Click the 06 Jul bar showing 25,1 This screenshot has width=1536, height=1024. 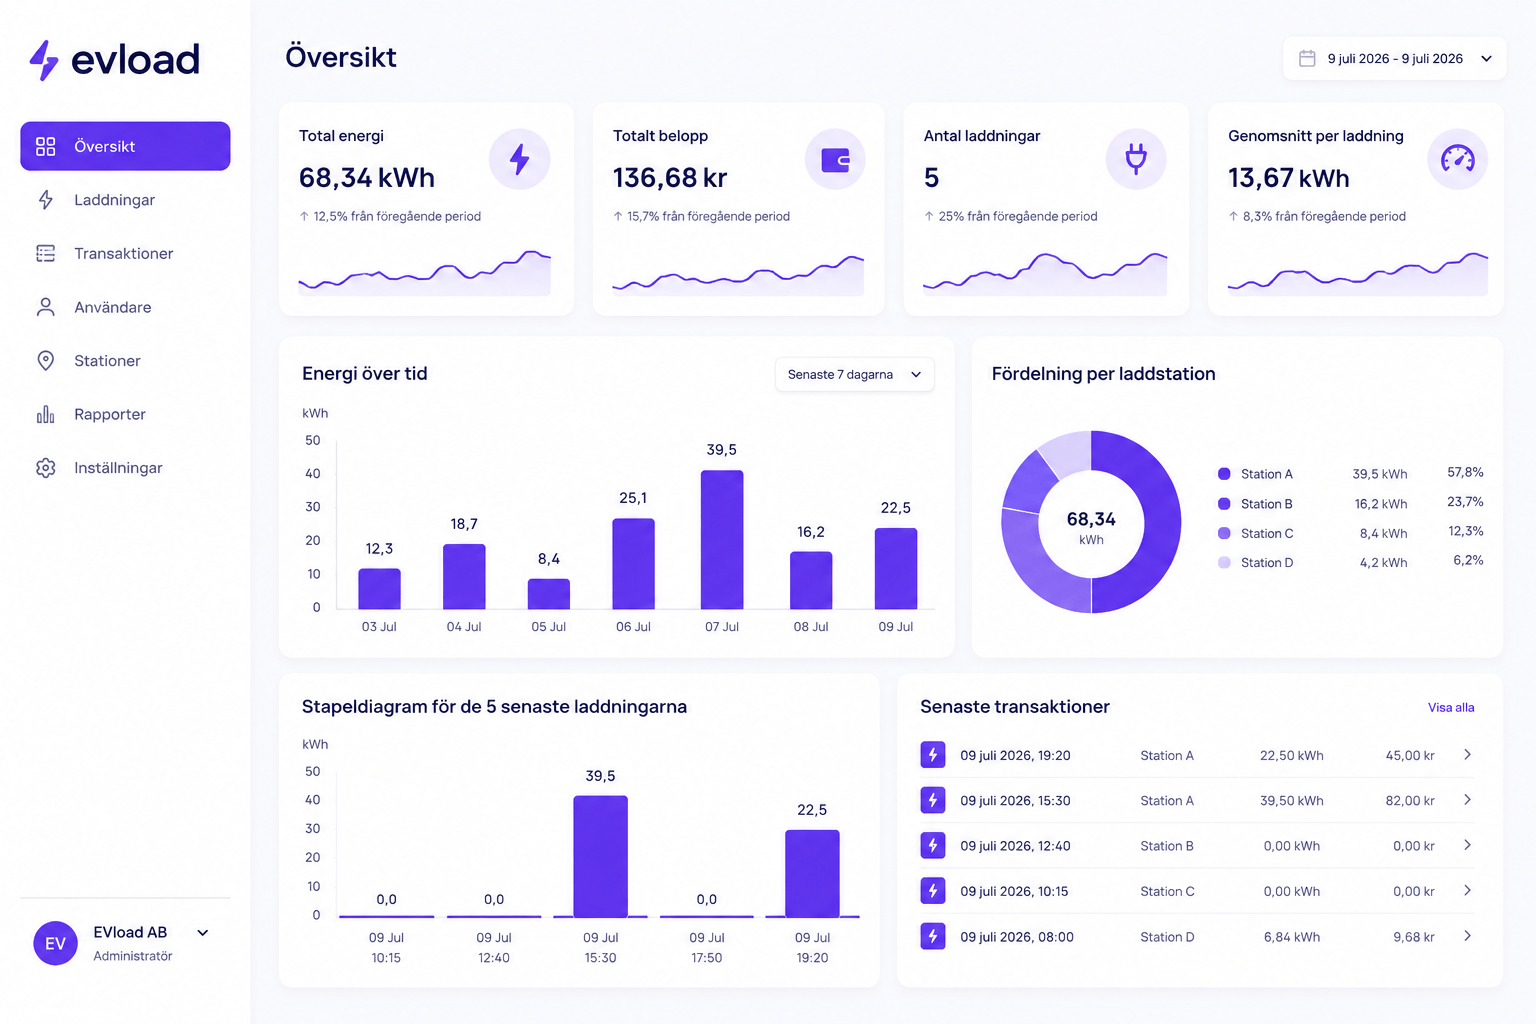[x=633, y=564]
